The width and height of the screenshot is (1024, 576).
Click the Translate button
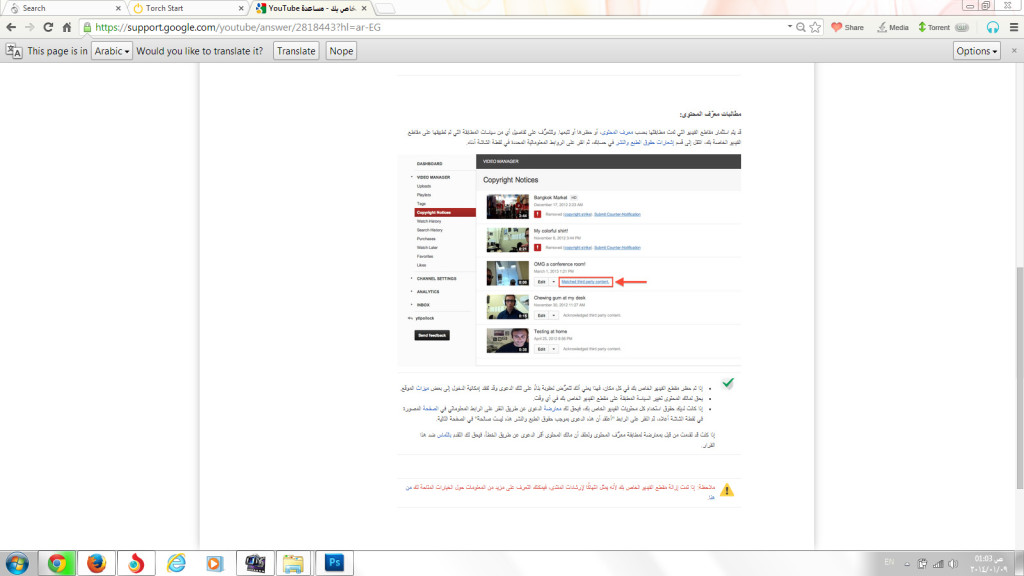(296, 51)
